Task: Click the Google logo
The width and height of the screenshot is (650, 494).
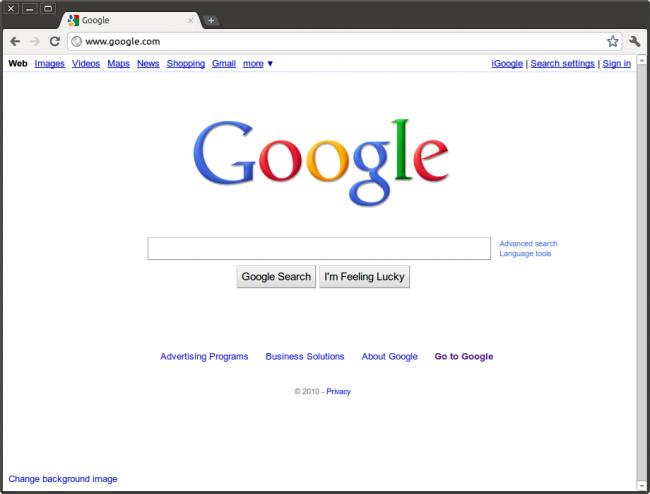Action: click(x=321, y=162)
